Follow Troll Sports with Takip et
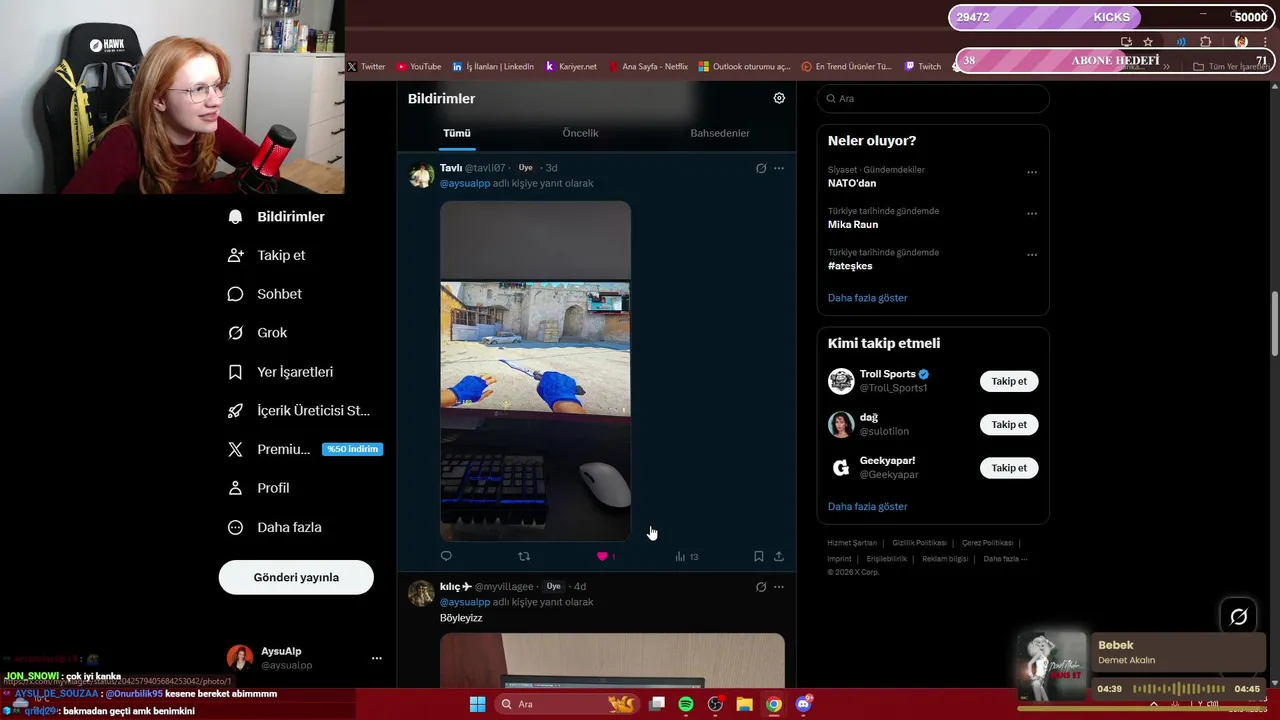Screen dimensions: 1280x720 [1009, 381]
